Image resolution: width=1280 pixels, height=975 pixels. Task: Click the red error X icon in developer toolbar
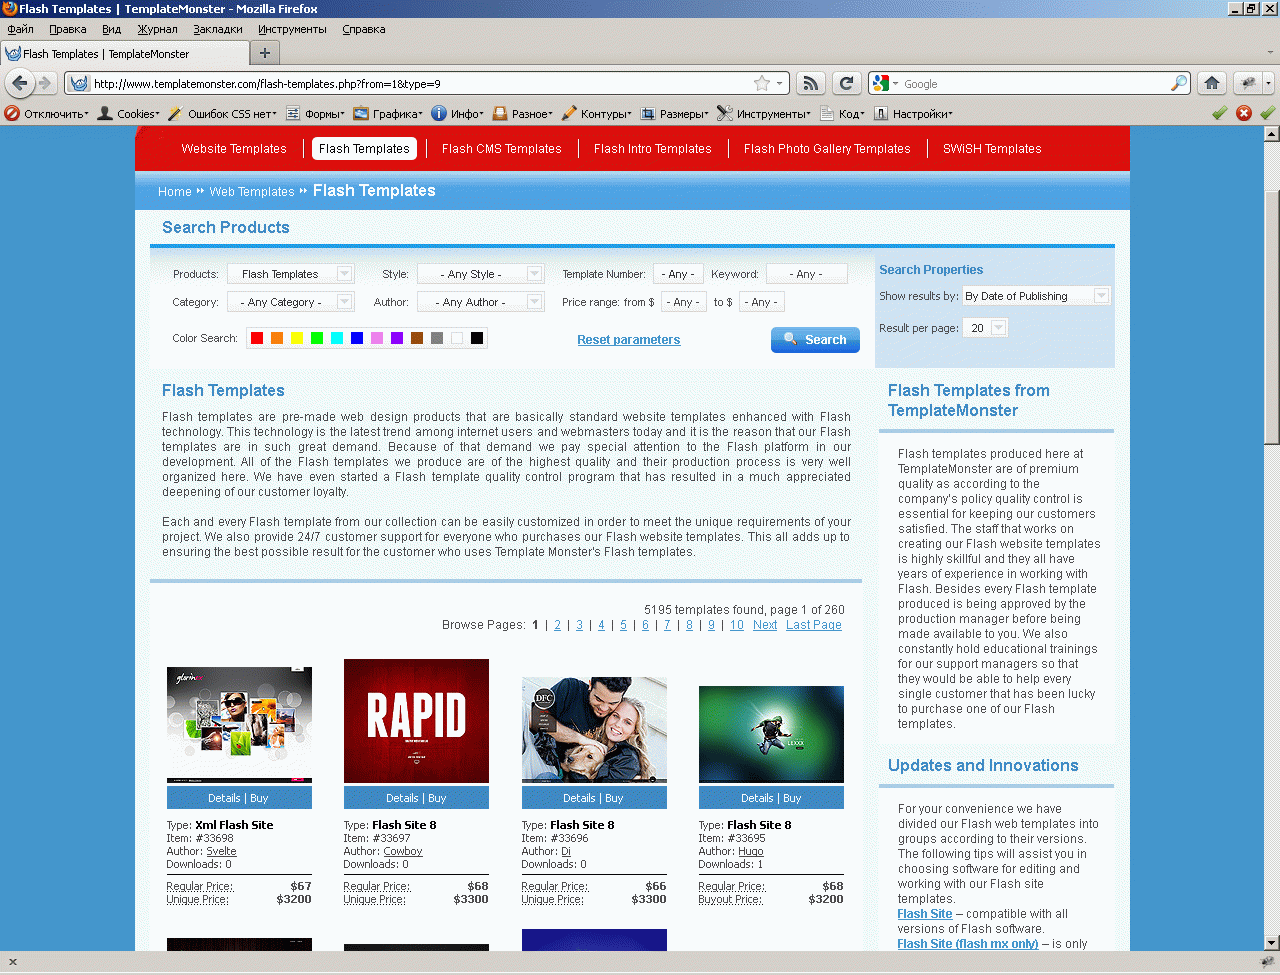pyautogui.click(x=1244, y=113)
